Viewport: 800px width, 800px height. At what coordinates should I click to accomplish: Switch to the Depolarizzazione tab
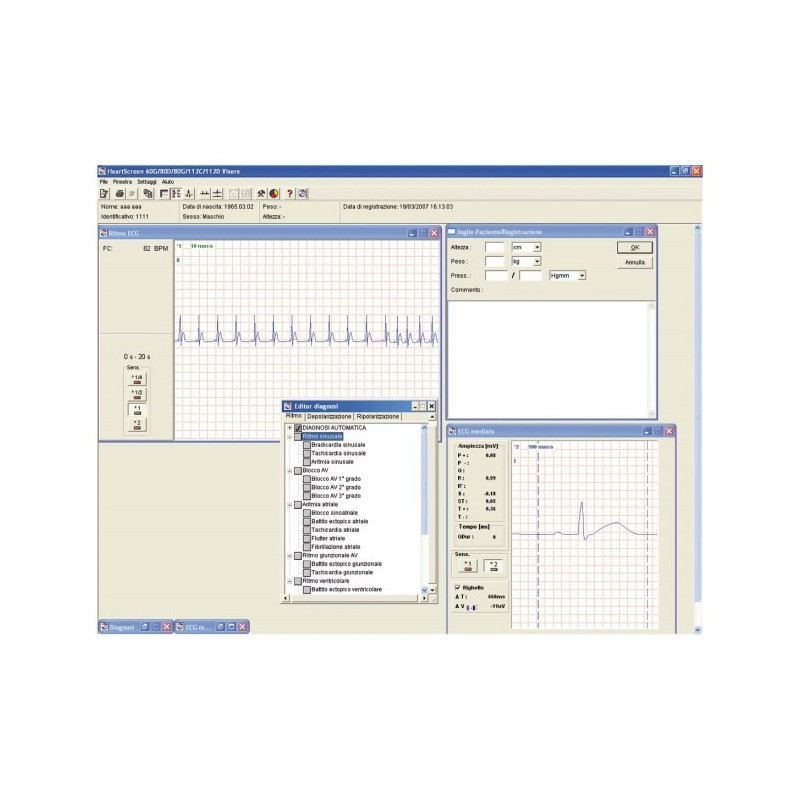329,416
